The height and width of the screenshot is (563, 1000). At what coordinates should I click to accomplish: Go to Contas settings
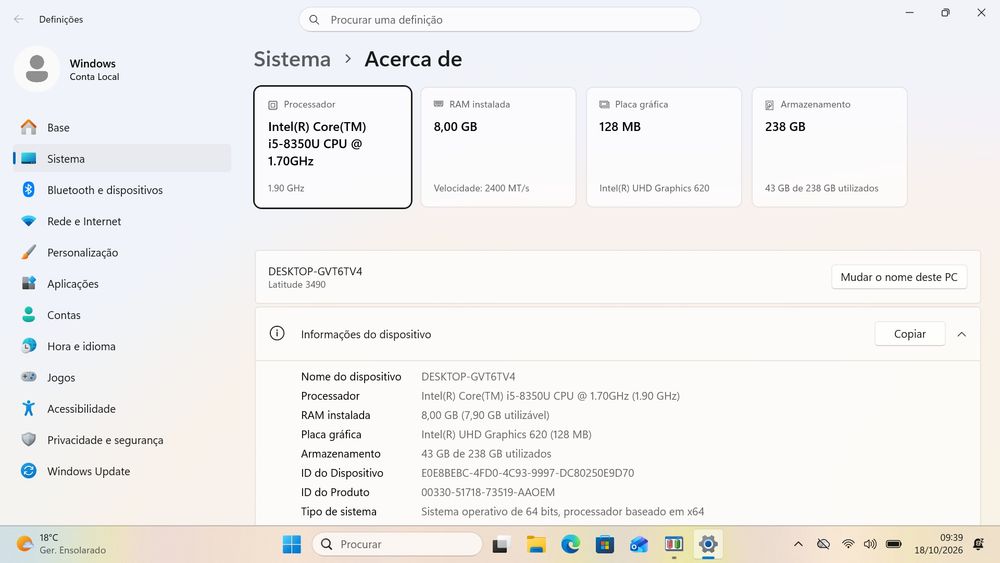click(122, 315)
